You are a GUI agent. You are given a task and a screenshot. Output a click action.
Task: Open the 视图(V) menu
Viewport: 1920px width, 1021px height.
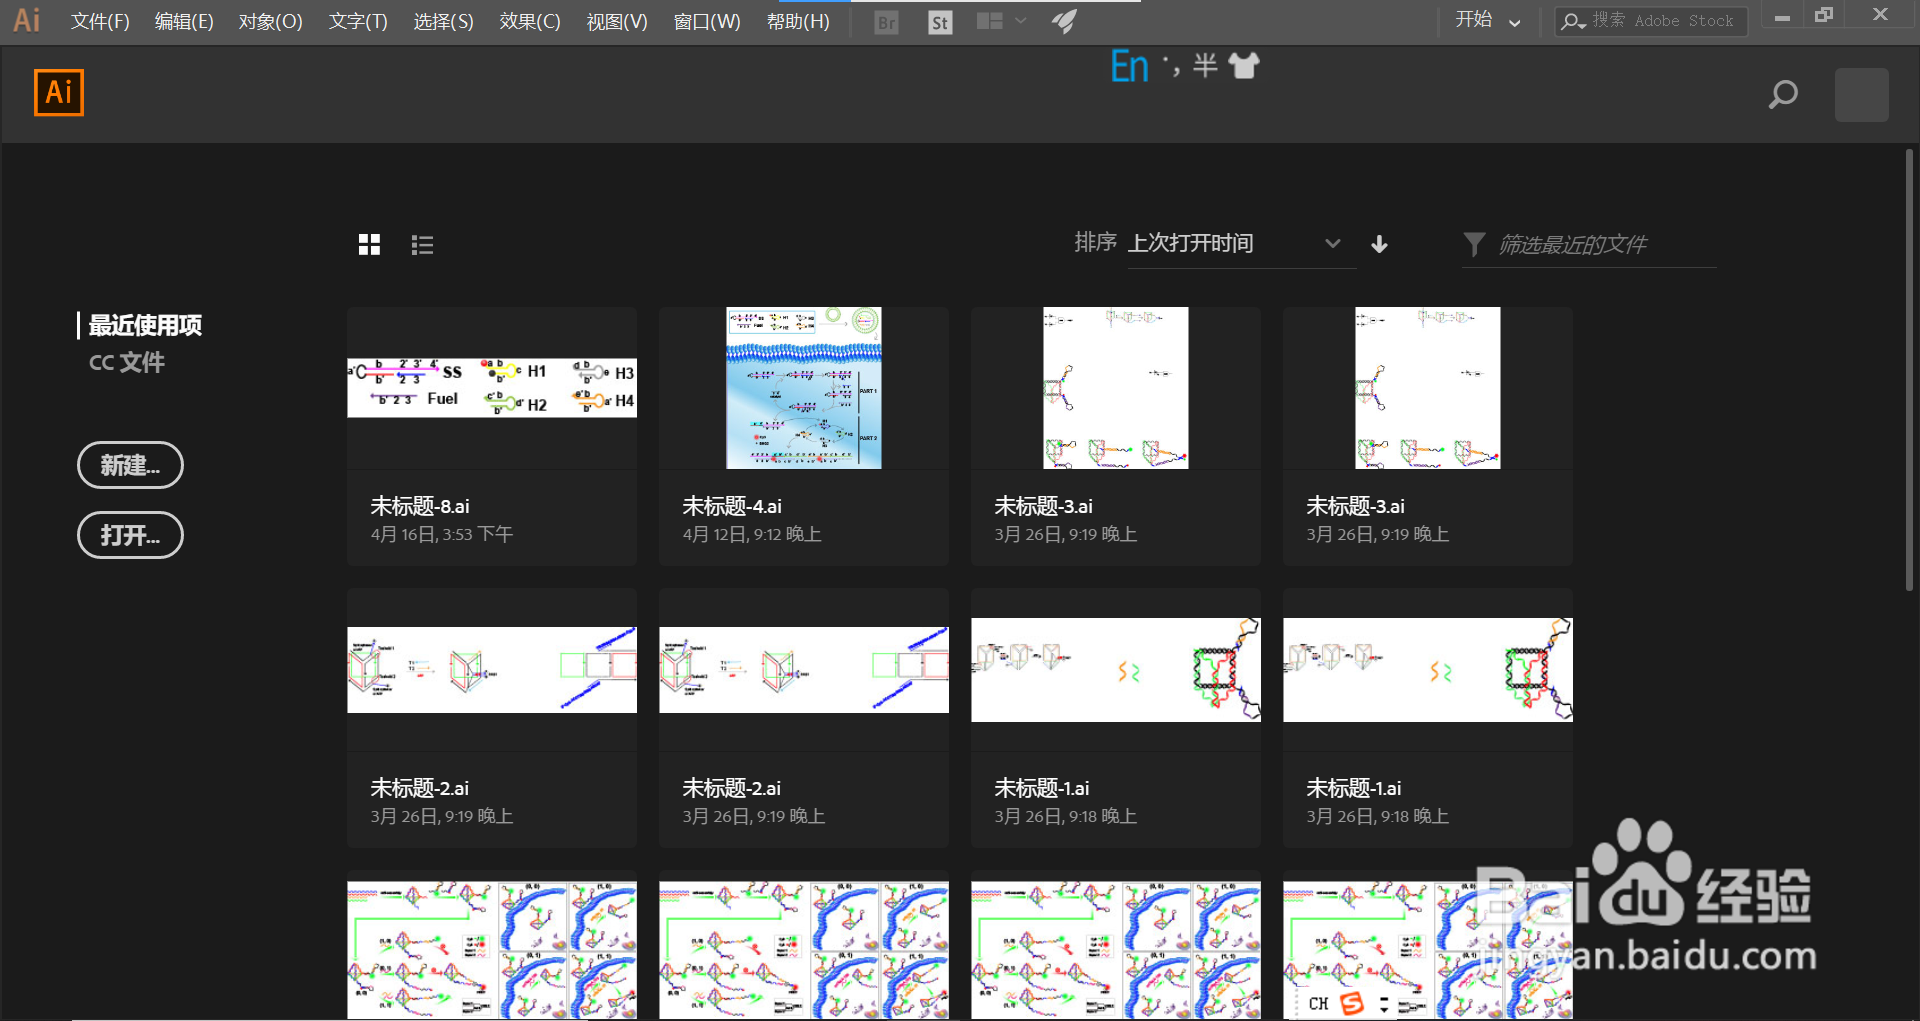click(x=617, y=21)
